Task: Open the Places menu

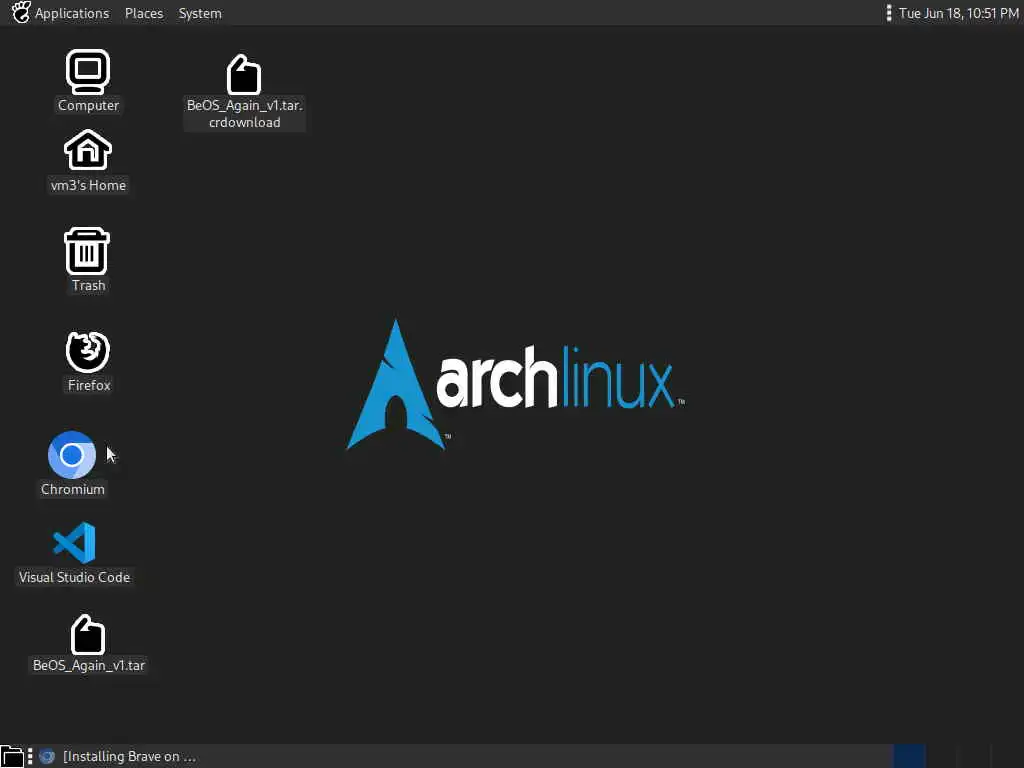Action: (144, 13)
